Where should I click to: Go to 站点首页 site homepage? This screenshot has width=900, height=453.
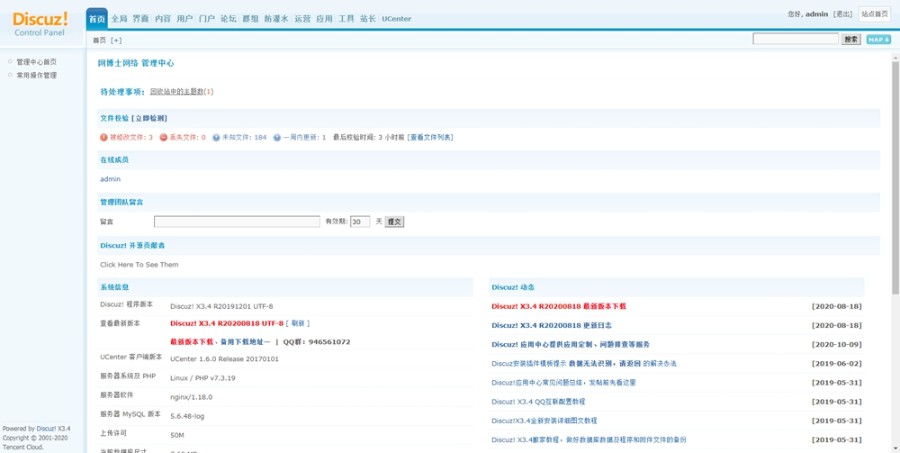click(874, 14)
